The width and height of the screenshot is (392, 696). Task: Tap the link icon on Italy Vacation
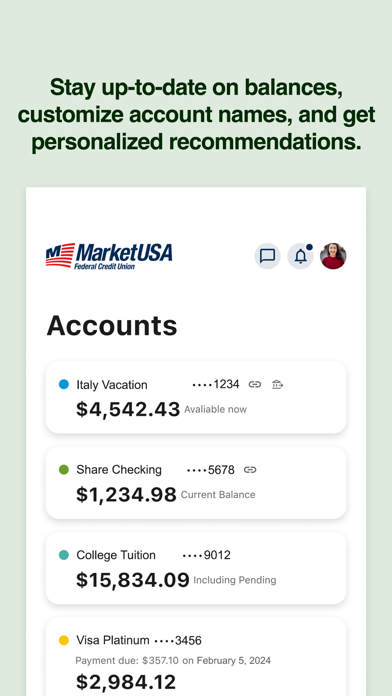click(x=254, y=384)
